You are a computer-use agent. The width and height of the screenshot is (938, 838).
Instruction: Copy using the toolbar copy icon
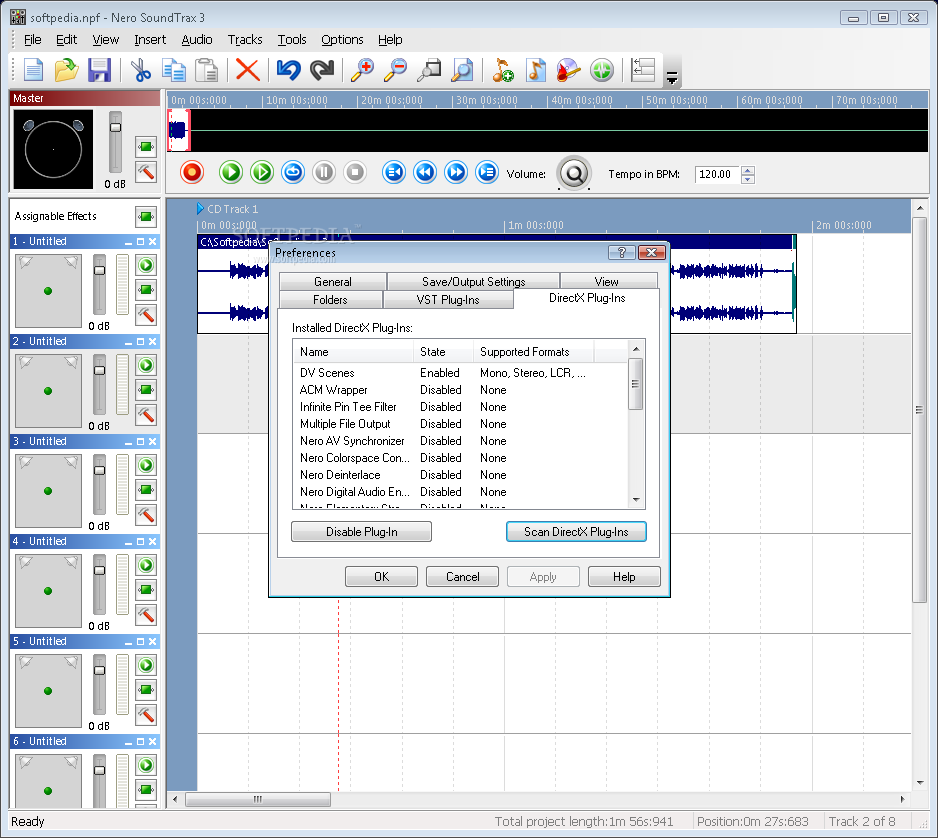pyautogui.click(x=174, y=71)
